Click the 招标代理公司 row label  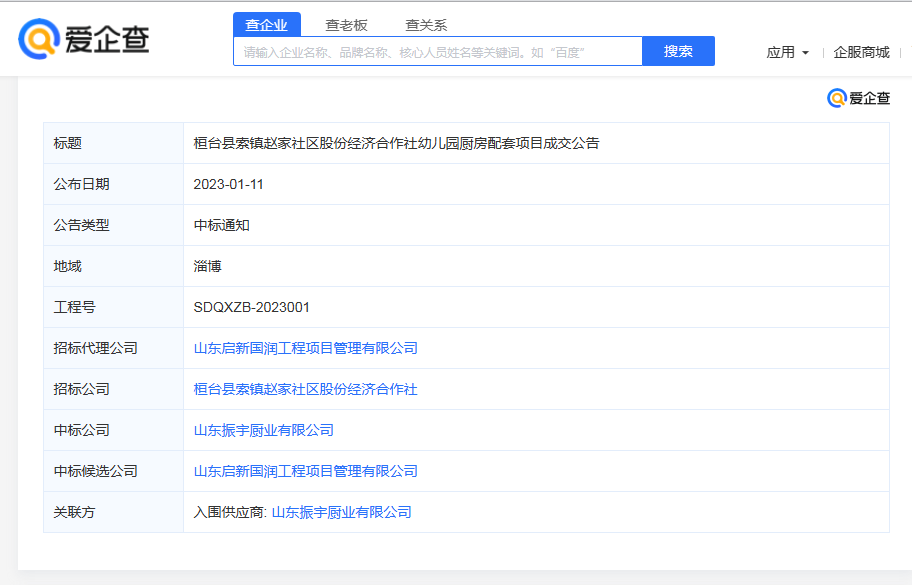tap(95, 348)
